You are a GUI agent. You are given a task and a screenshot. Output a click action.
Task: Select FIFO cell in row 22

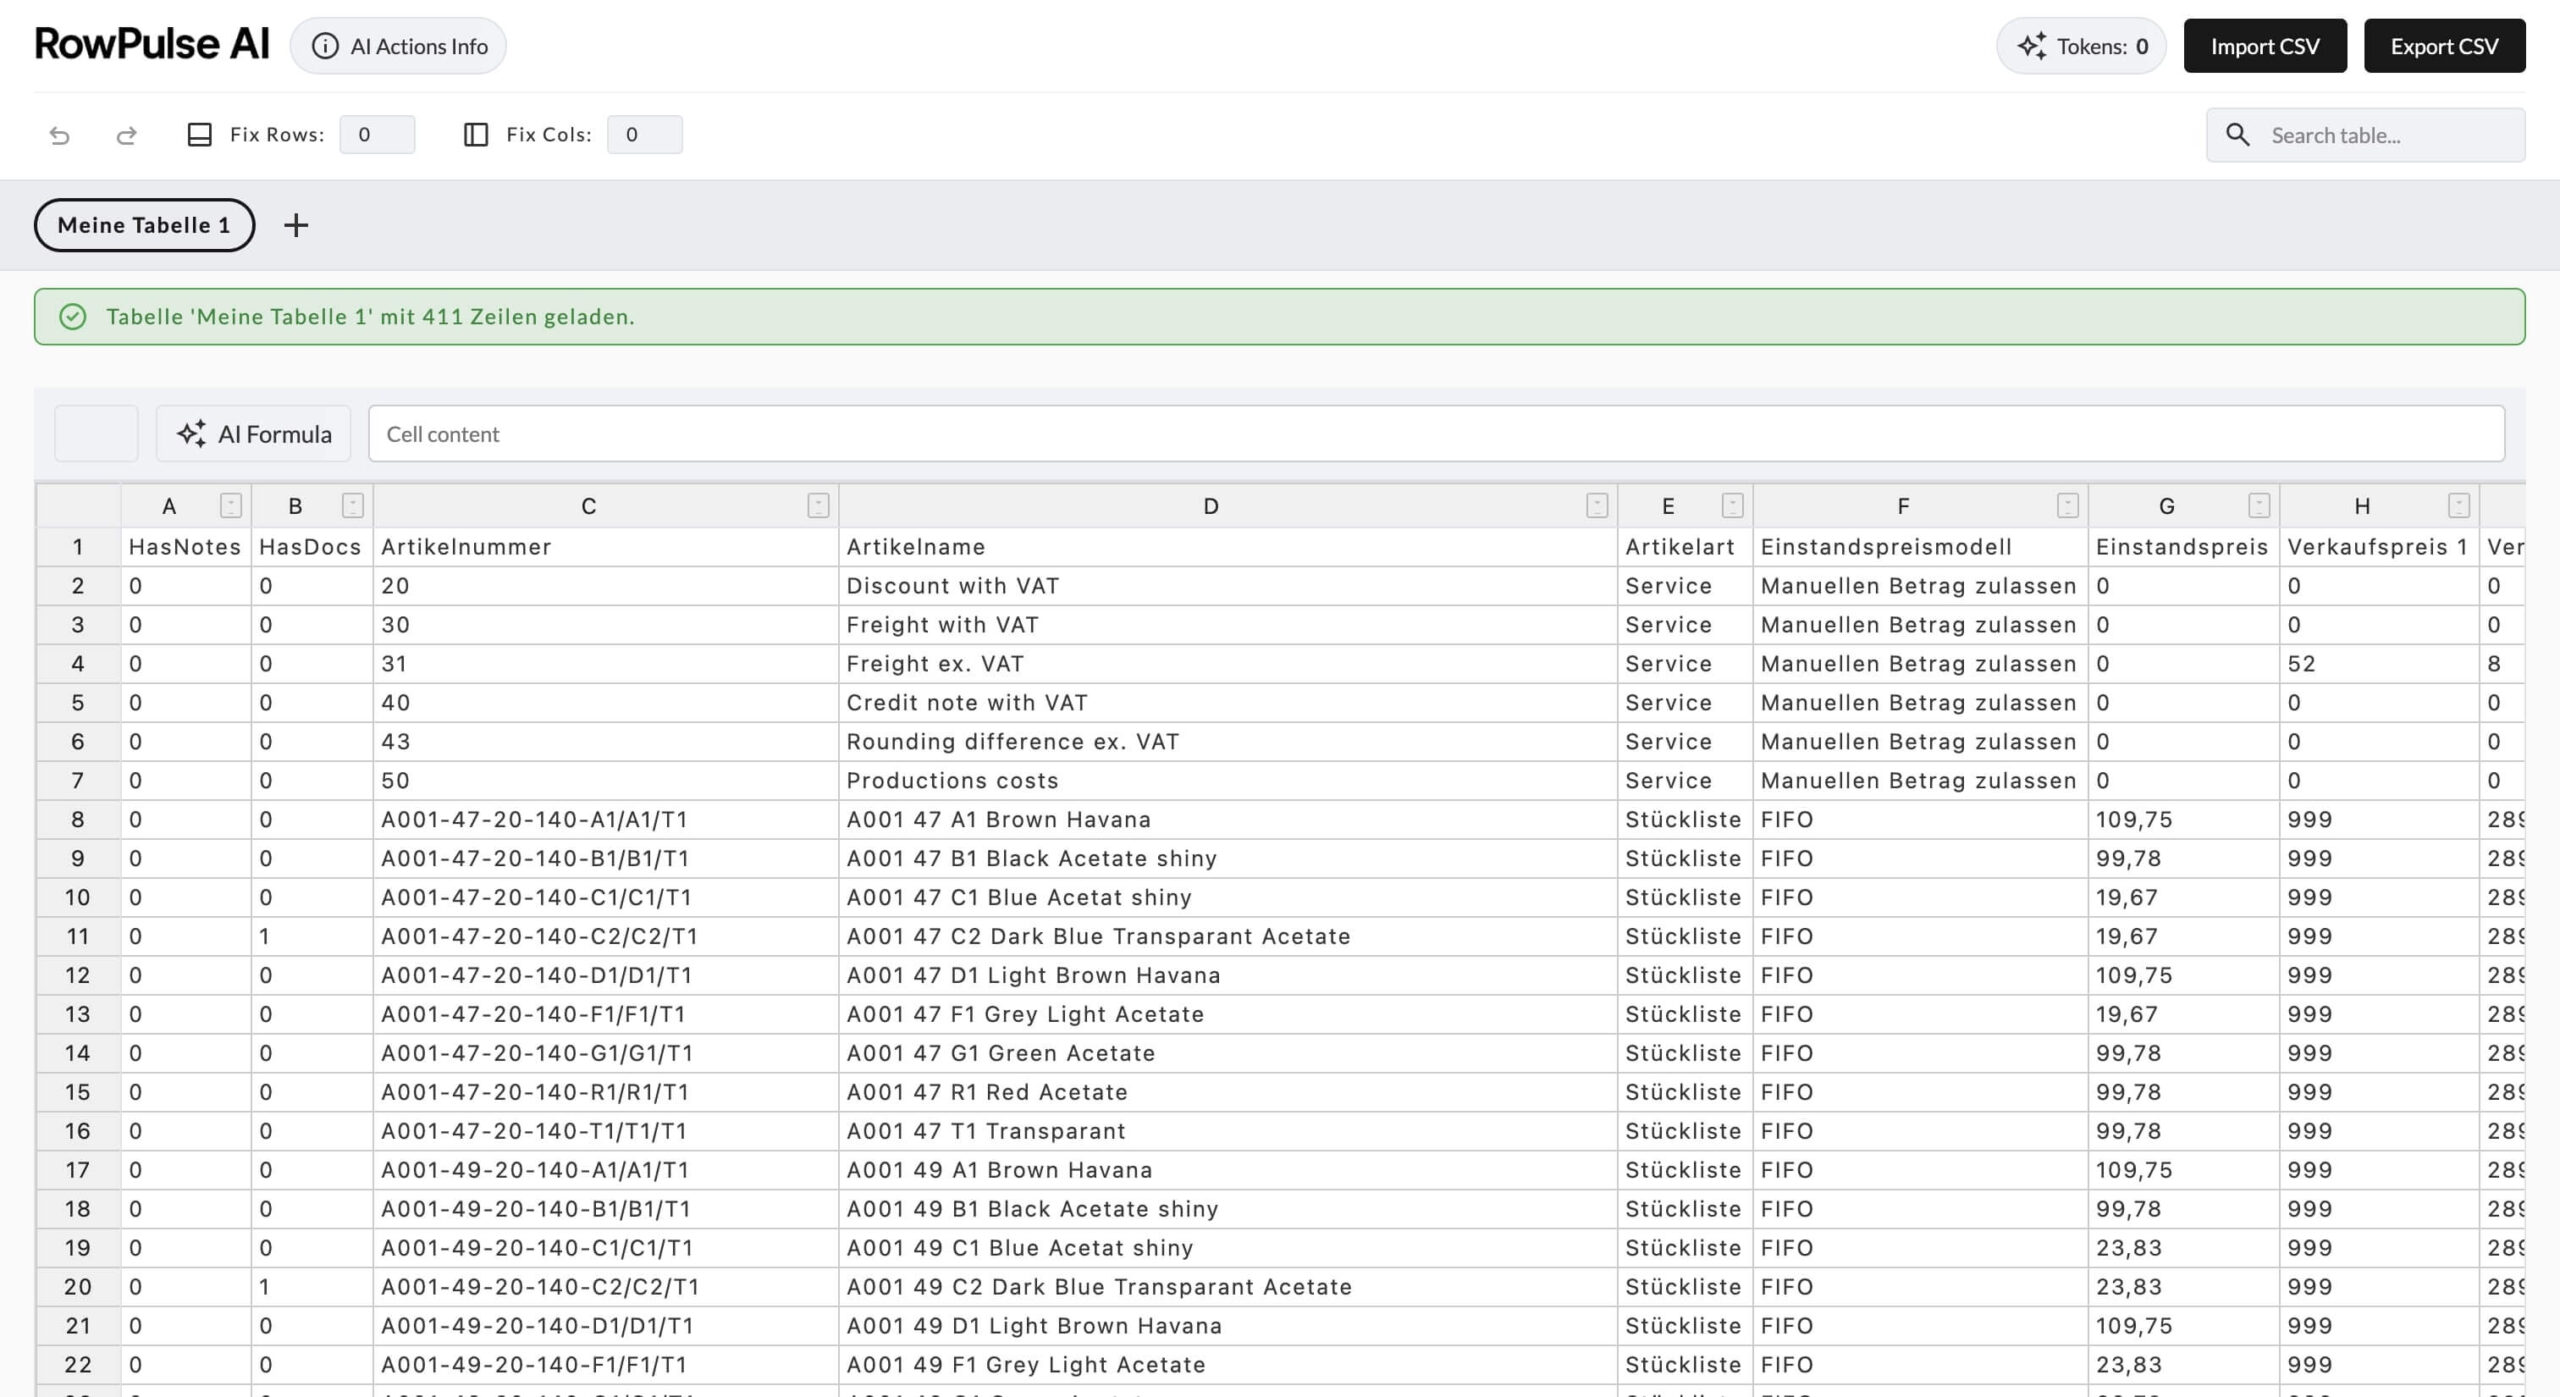tap(1920, 1366)
